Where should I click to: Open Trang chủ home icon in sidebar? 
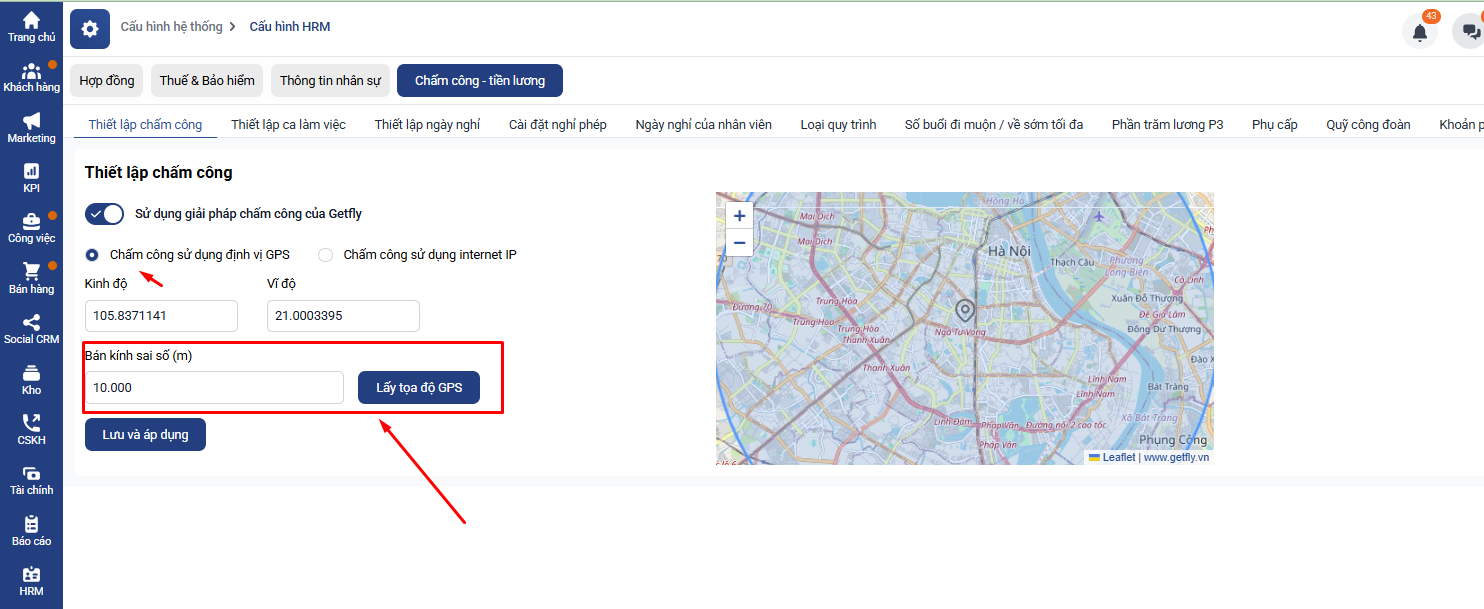pyautogui.click(x=32, y=21)
